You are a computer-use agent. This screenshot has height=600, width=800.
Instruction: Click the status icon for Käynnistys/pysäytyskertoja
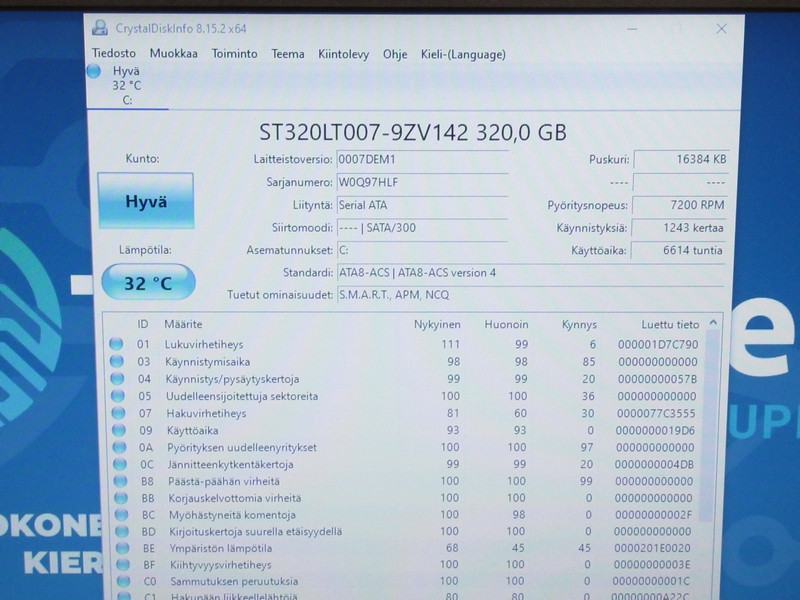pyautogui.click(x=117, y=379)
